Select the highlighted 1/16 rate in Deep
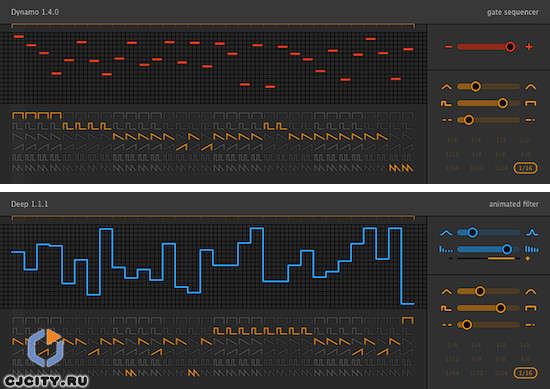Image resolution: width=550 pixels, height=389 pixels. coord(525,373)
